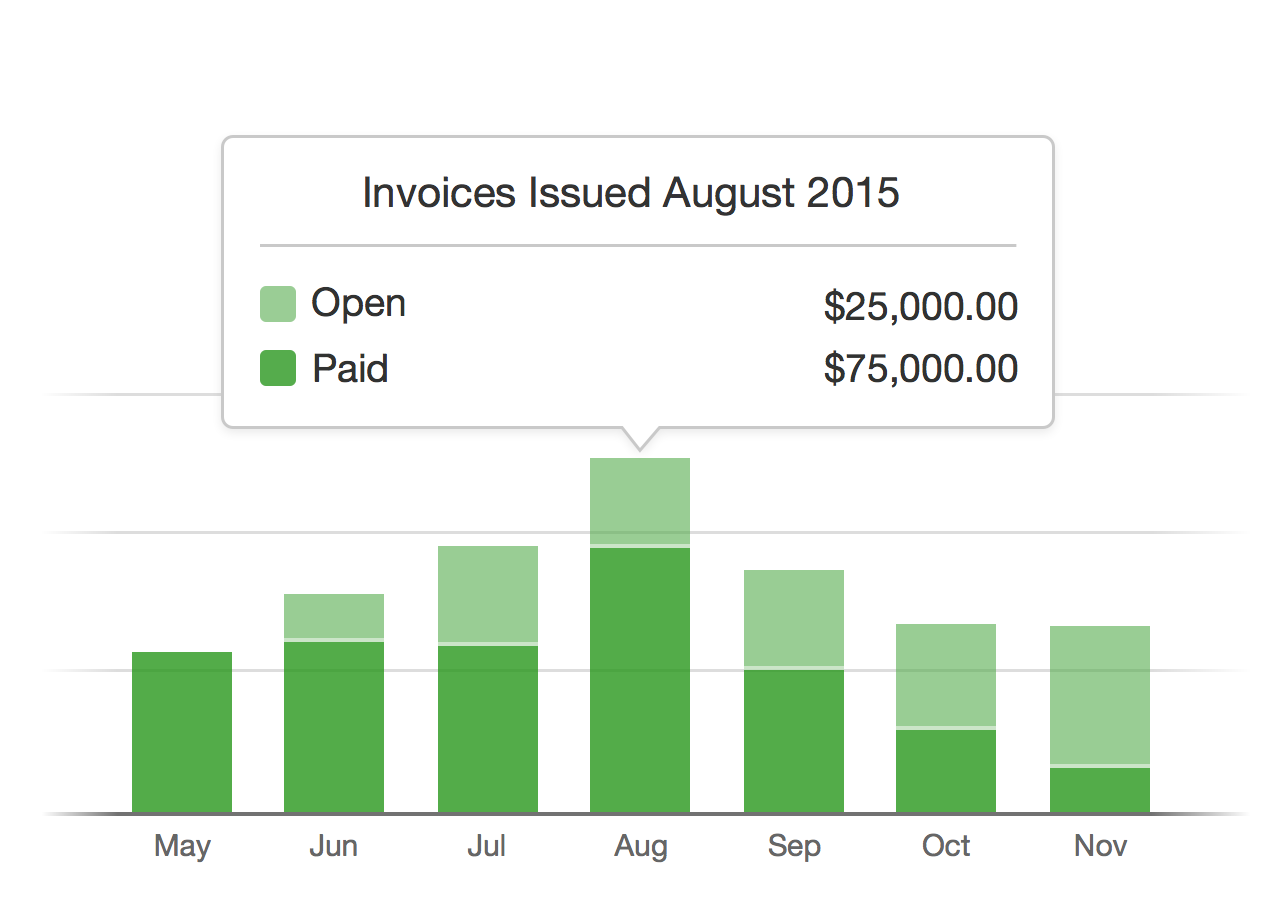The image size is (1280, 908).
Task: Select the August open invoices segment
Action: click(x=640, y=501)
